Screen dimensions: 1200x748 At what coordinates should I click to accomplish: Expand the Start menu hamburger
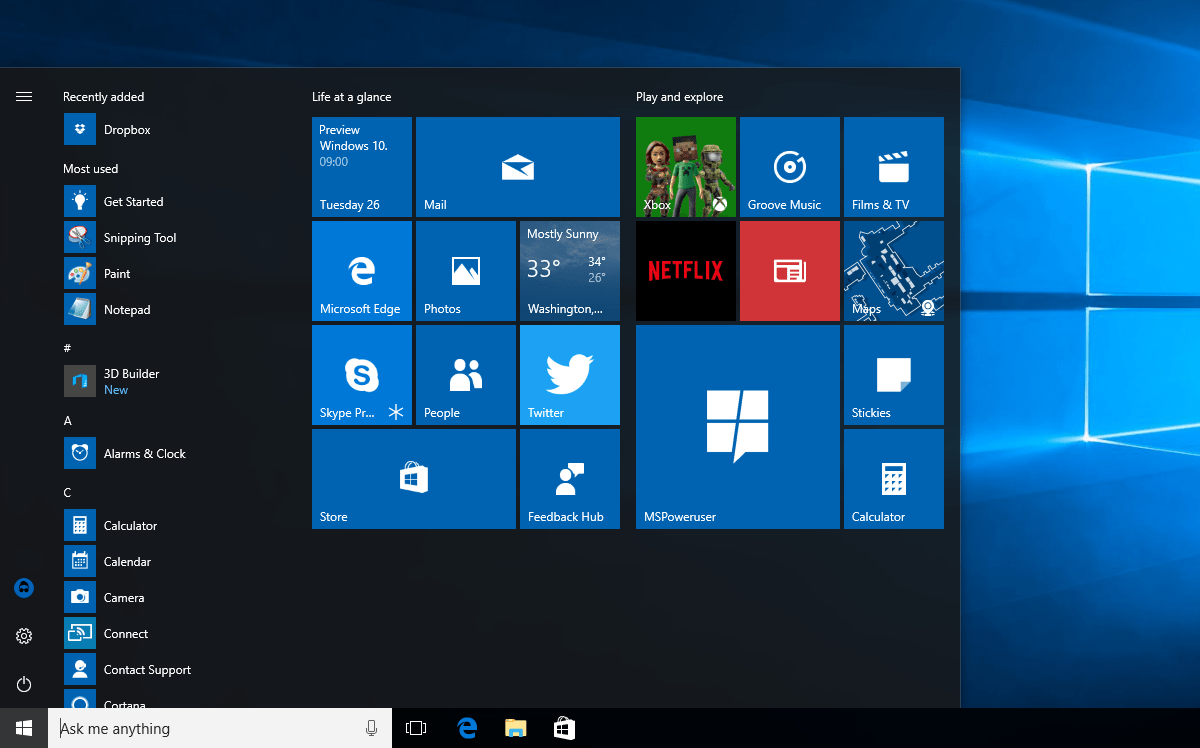[23, 97]
